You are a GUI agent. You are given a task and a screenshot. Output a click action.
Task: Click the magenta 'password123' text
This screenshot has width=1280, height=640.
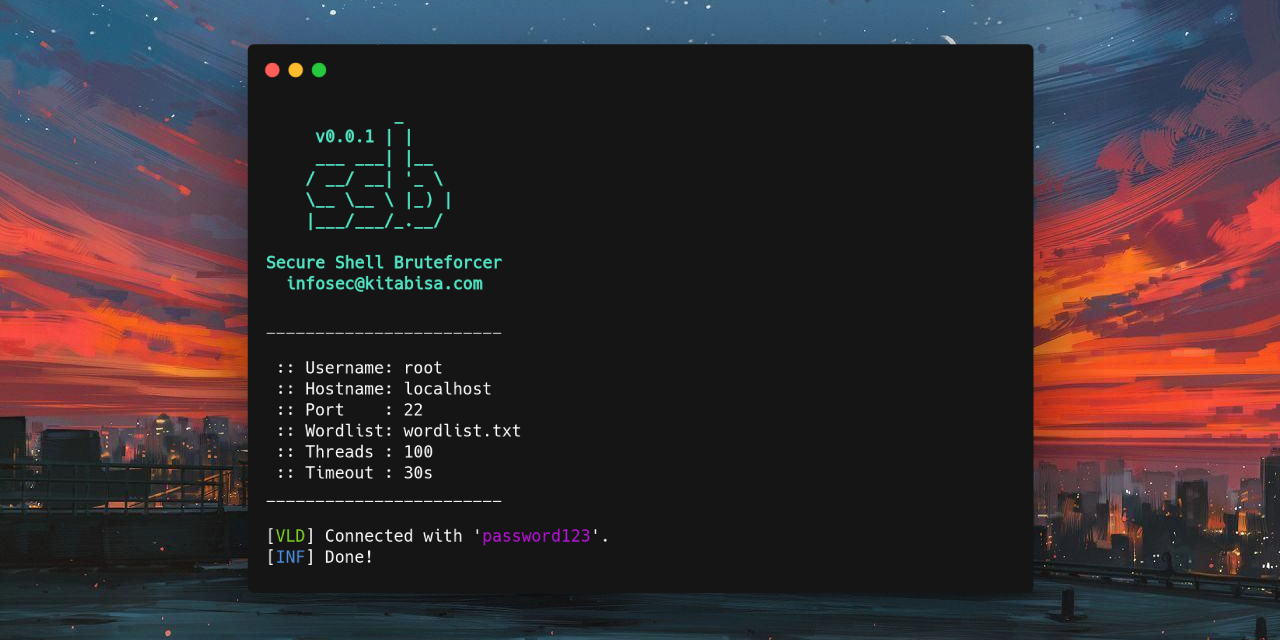coord(536,536)
